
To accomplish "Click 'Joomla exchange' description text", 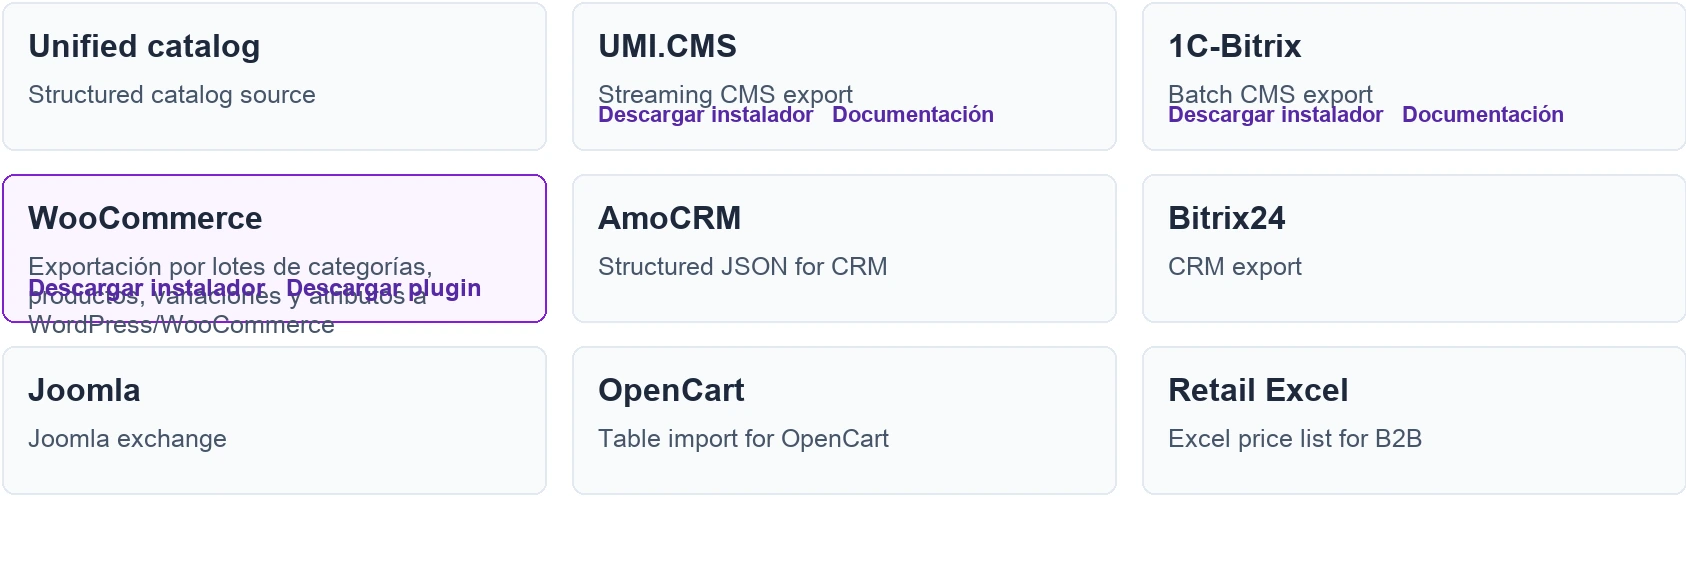I will [127, 439].
